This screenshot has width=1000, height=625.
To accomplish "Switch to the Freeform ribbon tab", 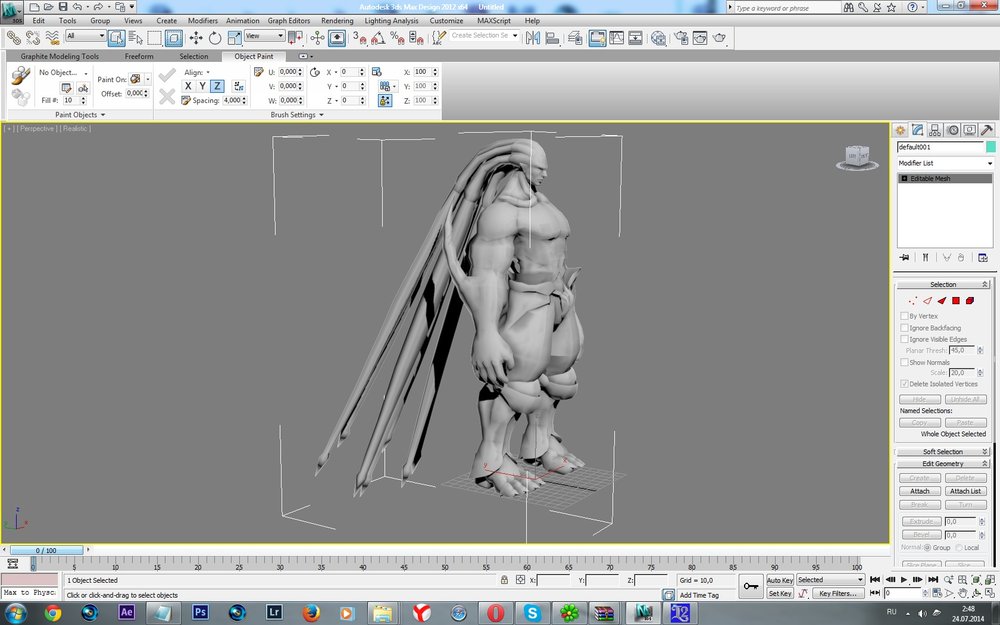I will (x=139, y=57).
